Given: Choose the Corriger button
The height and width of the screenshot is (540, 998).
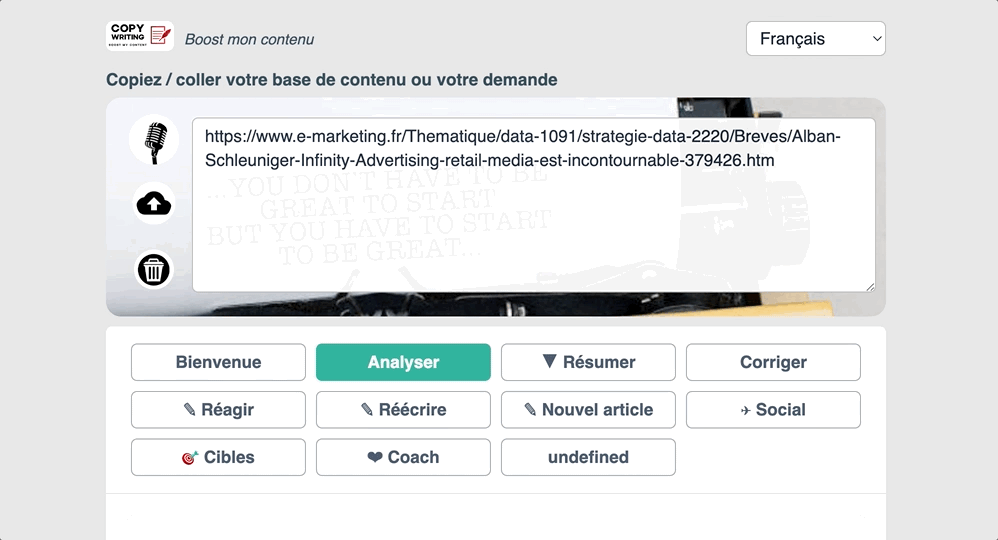Looking at the screenshot, I should (x=773, y=362).
